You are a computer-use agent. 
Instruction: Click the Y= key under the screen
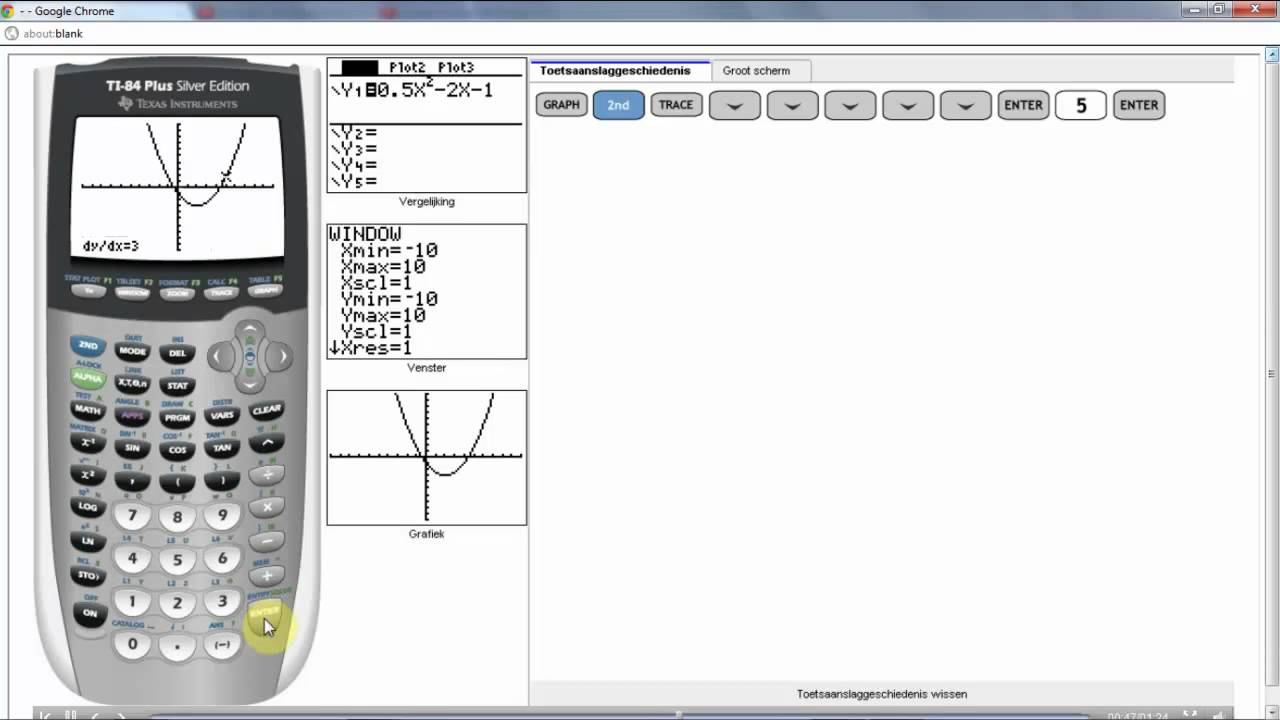89,291
